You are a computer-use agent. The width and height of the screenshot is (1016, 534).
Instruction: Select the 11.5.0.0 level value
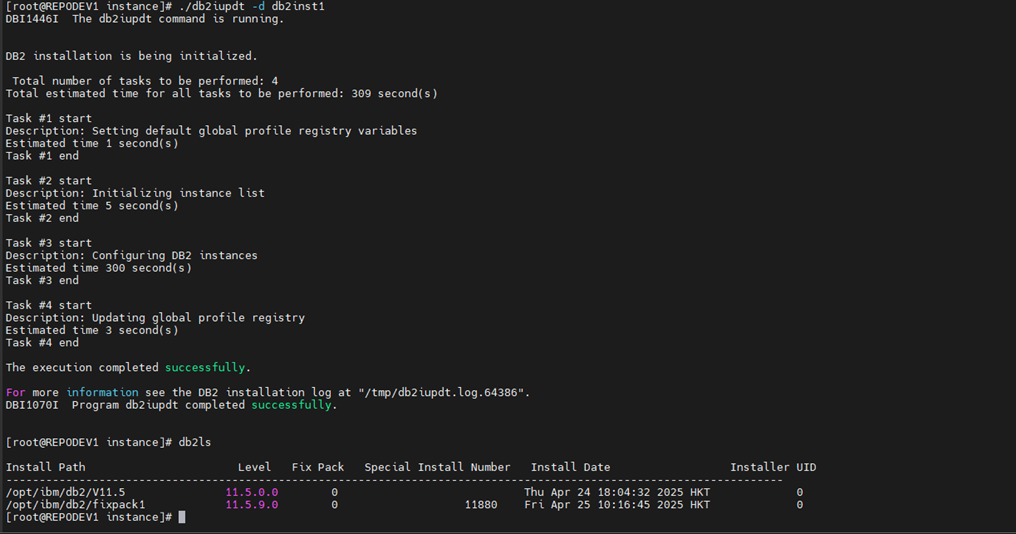pos(251,493)
